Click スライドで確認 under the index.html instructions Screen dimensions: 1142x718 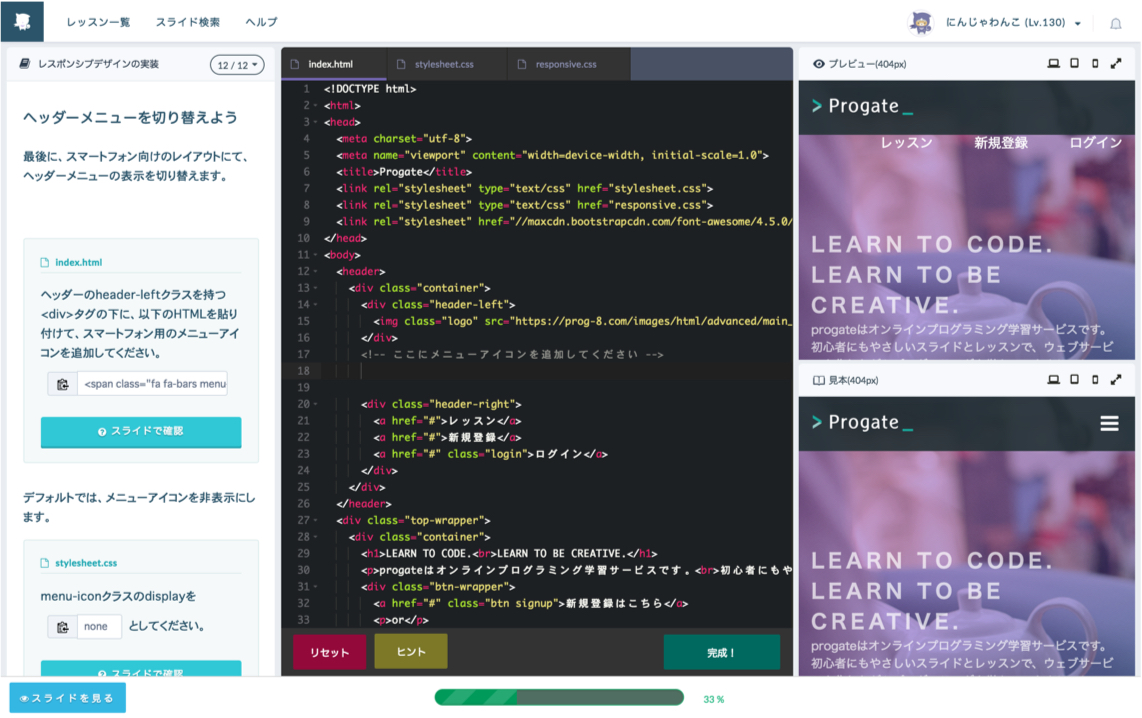pyautogui.click(x=141, y=432)
